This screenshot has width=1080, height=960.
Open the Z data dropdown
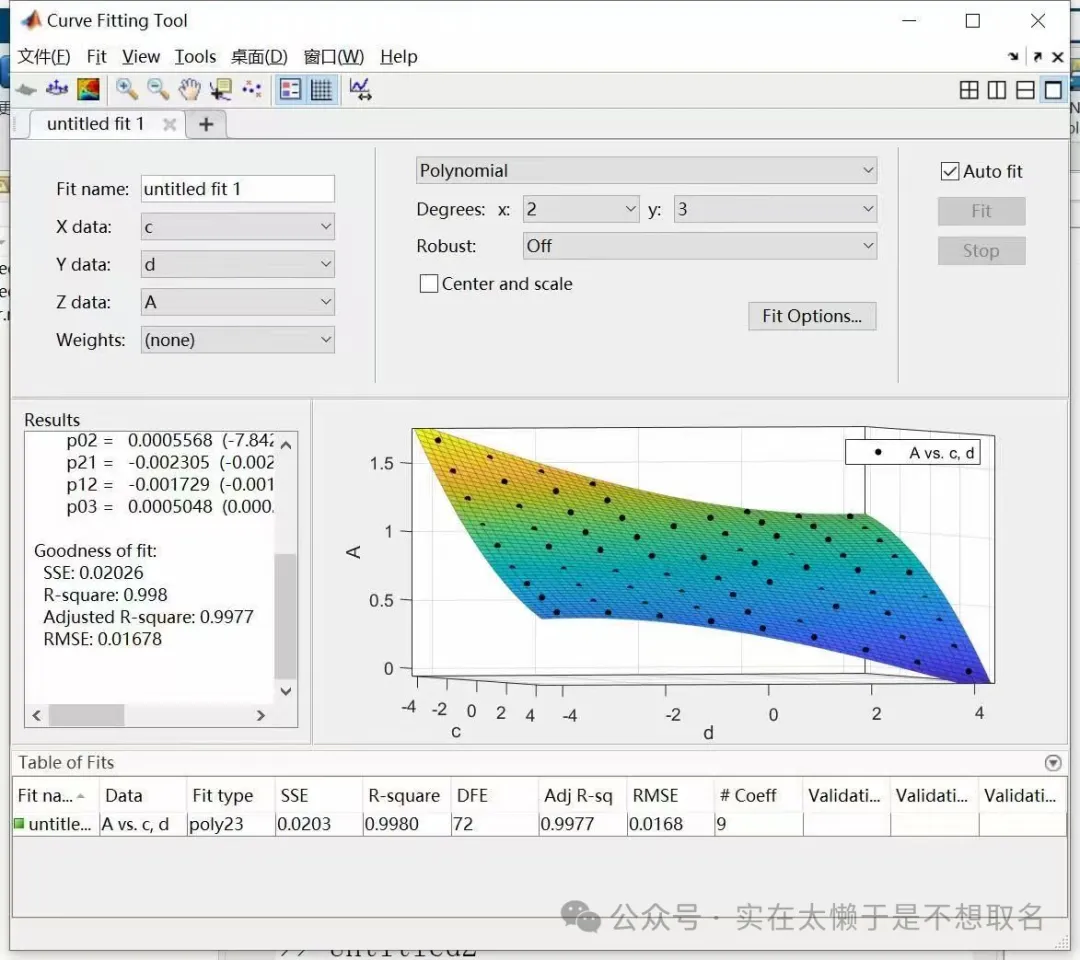pos(238,302)
